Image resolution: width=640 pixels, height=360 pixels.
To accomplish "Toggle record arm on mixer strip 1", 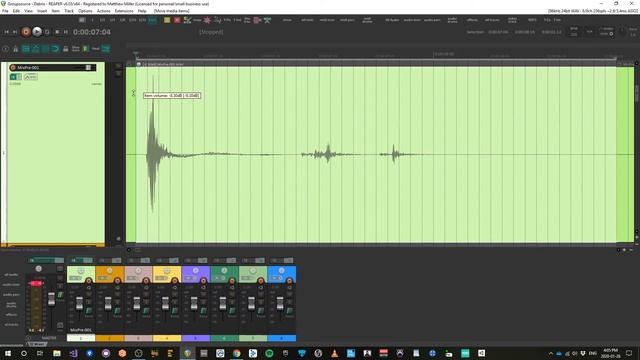I will tap(89, 281).
